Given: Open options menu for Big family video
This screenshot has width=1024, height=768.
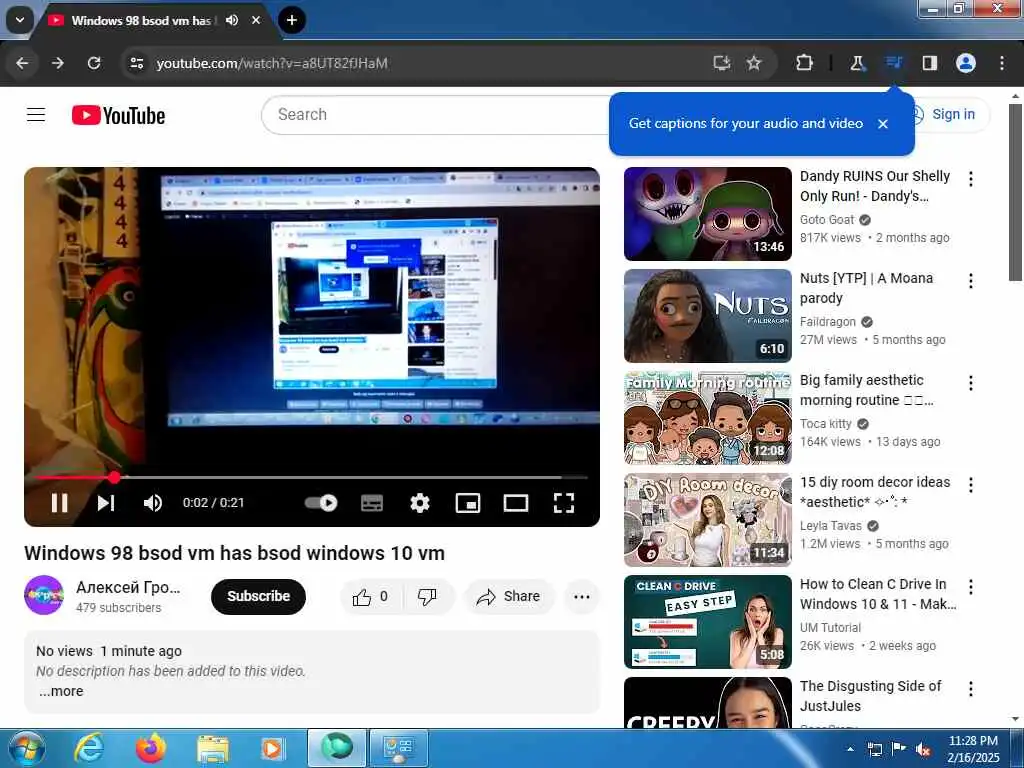Looking at the screenshot, I should pyautogui.click(x=971, y=383).
